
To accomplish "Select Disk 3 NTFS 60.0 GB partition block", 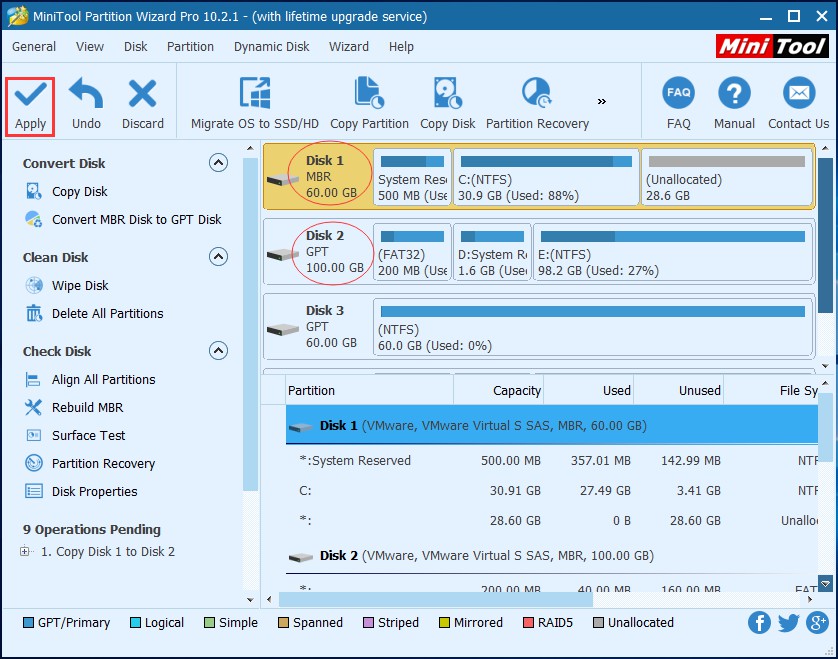I will [593, 327].
